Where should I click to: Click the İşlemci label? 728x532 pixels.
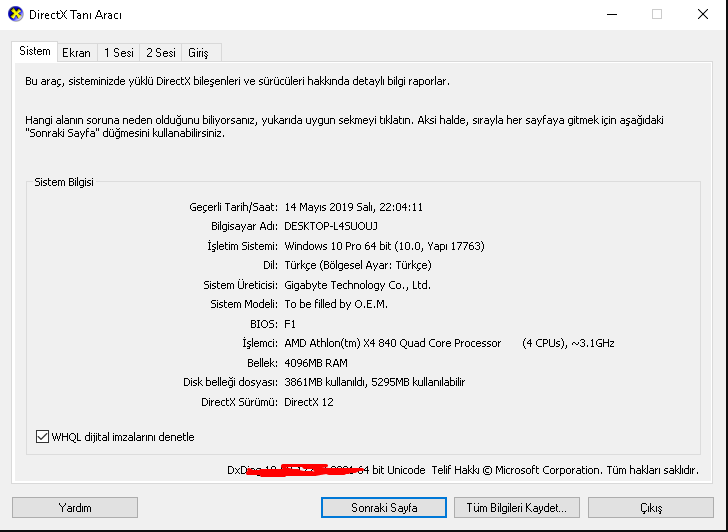[260, 343]
